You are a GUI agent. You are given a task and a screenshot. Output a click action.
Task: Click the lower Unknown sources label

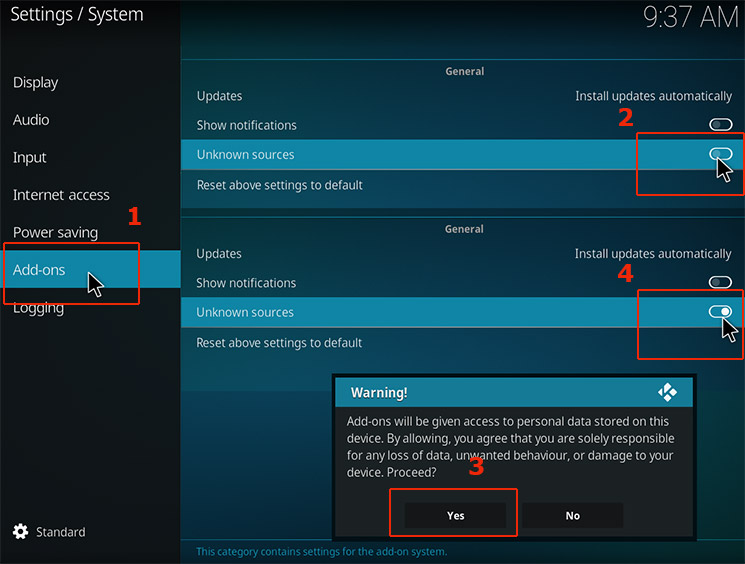[x=245, y=312]
